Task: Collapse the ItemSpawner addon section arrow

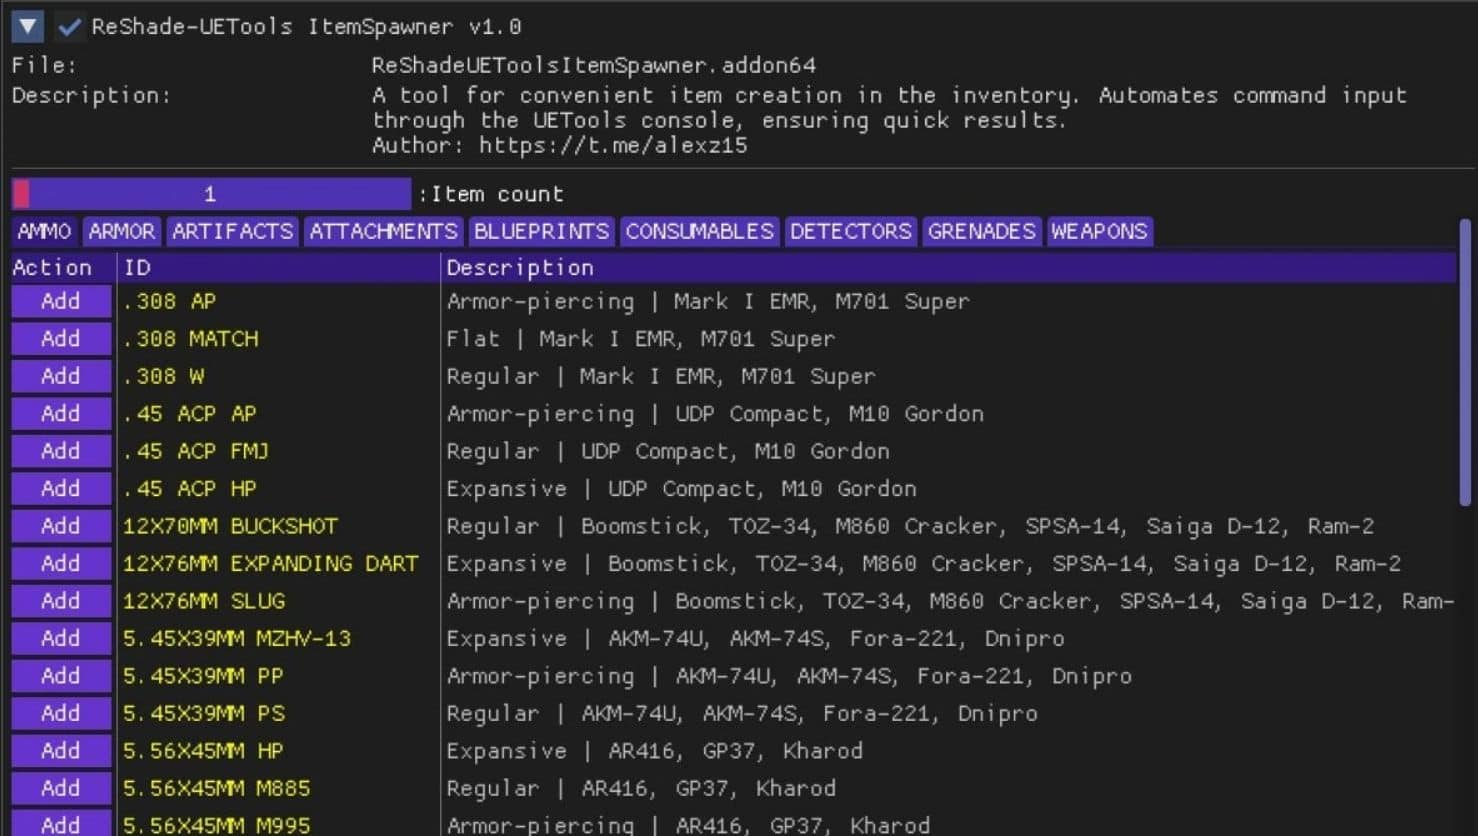Action: 27,27
